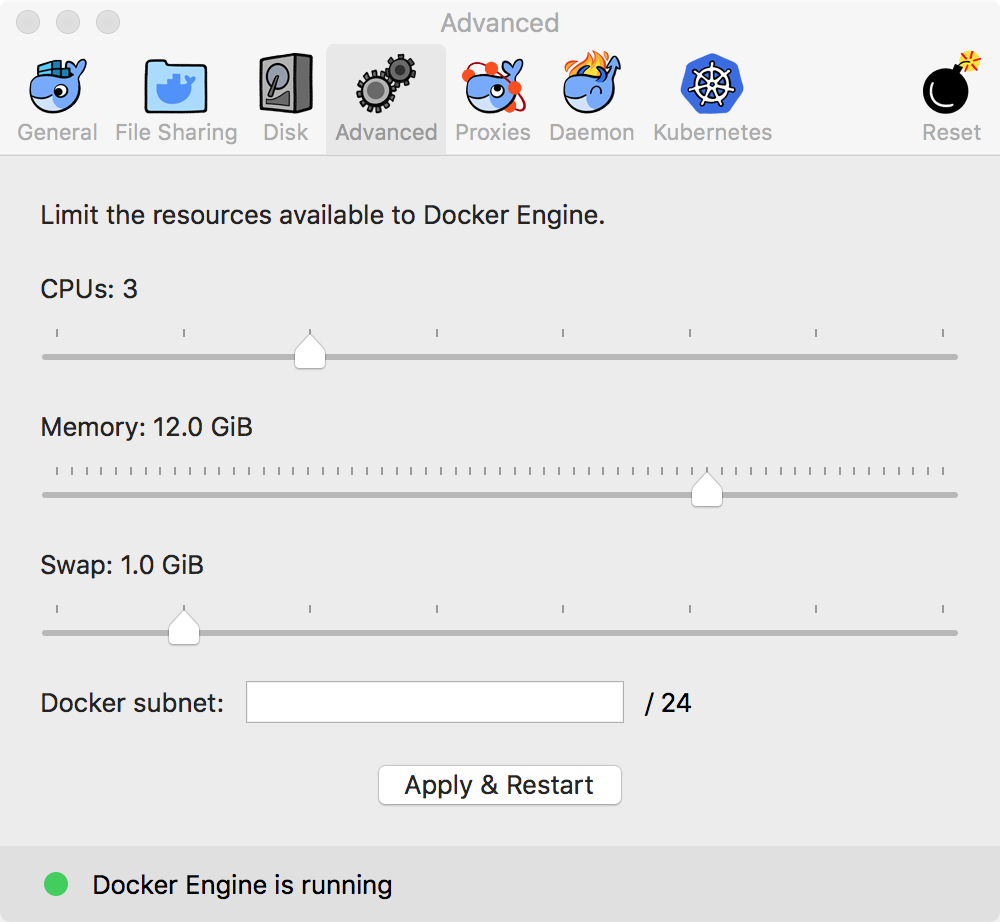Click the '/ 24' subnet suffix text

[668, 703]
